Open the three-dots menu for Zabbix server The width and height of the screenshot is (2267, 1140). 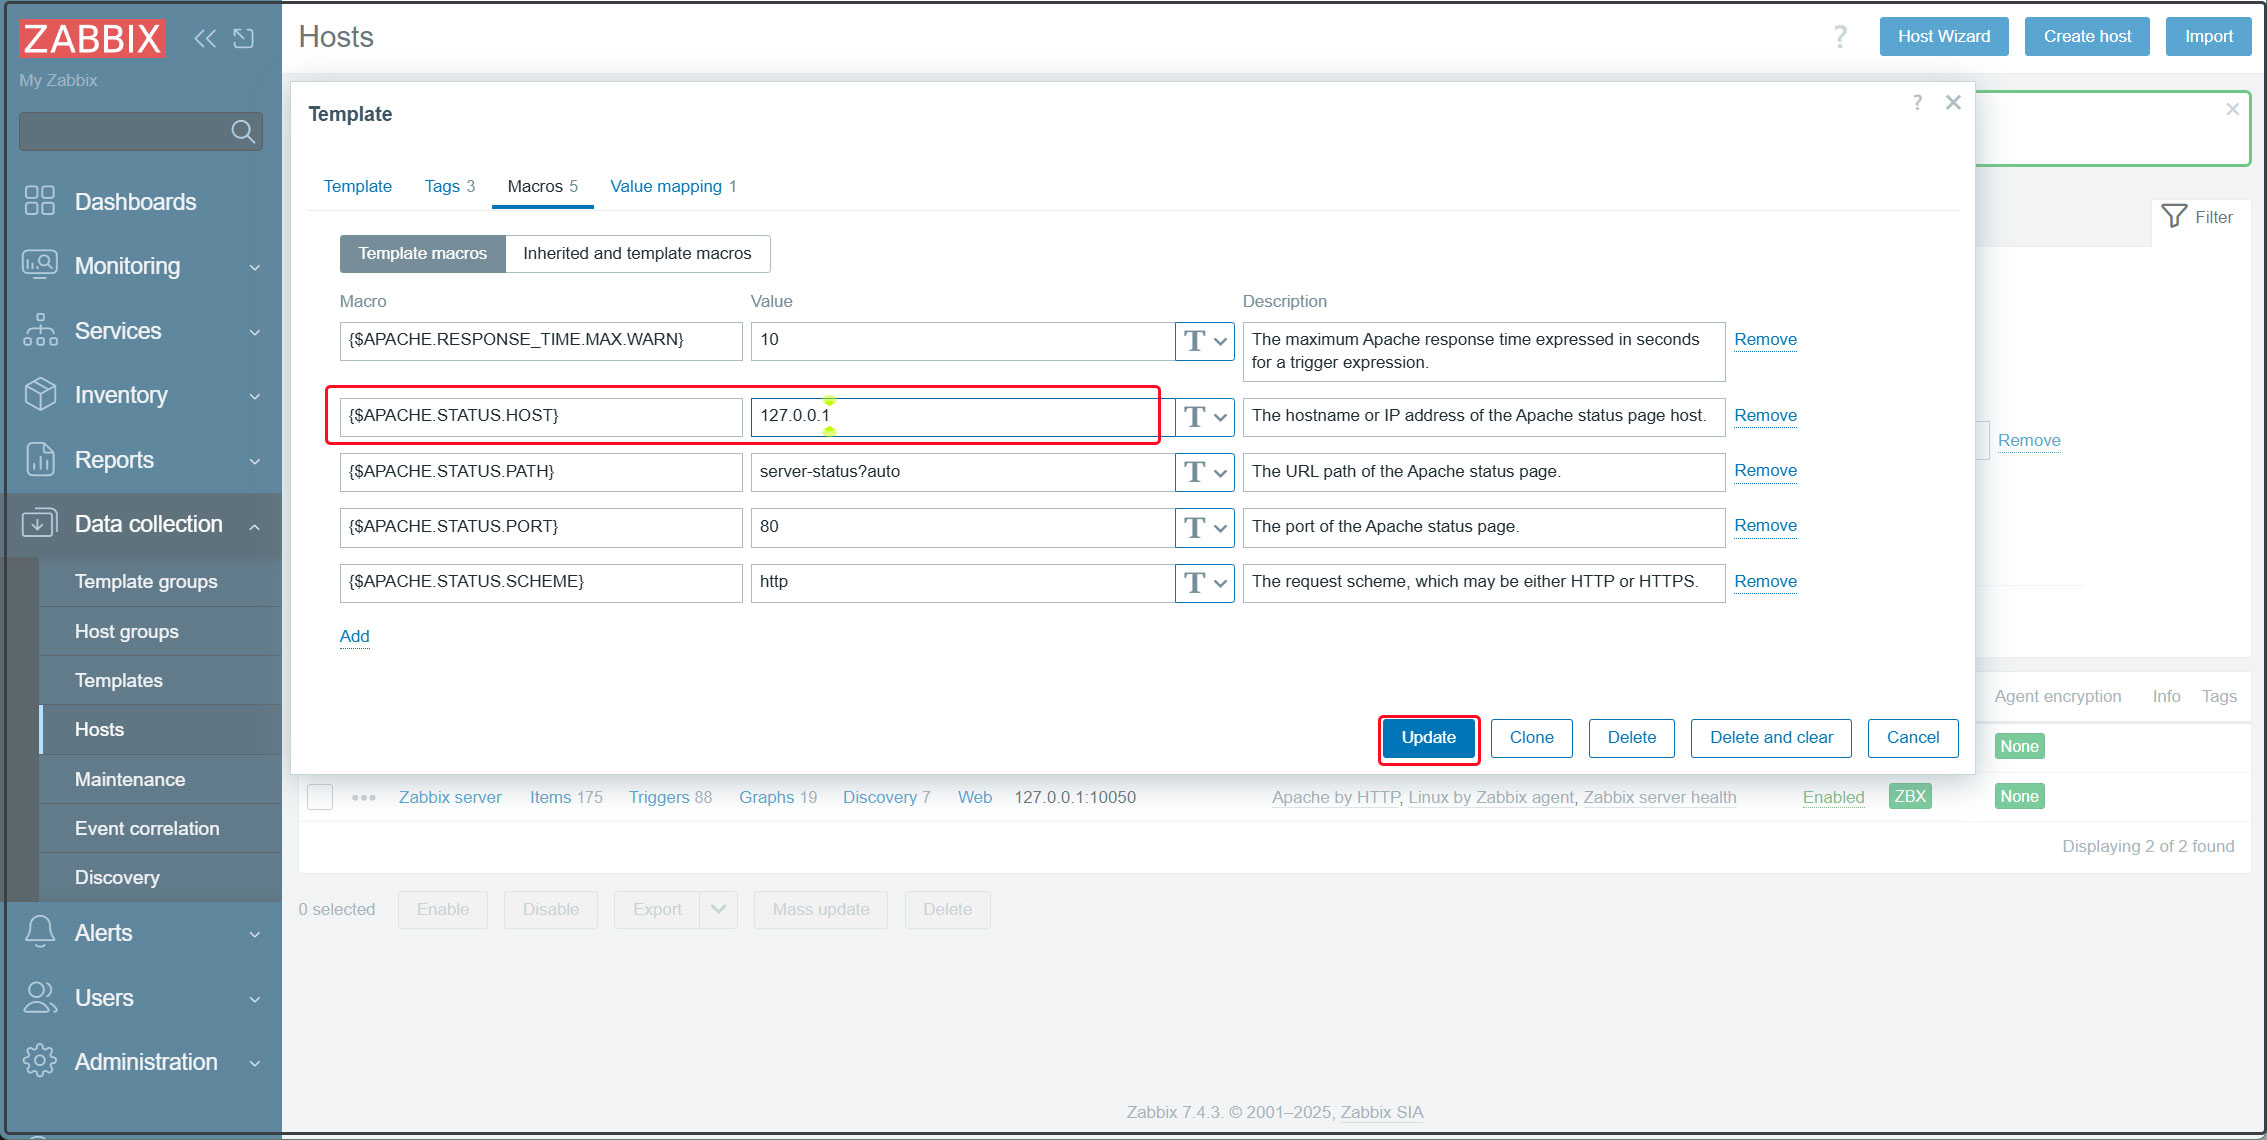tap(364, 797)
